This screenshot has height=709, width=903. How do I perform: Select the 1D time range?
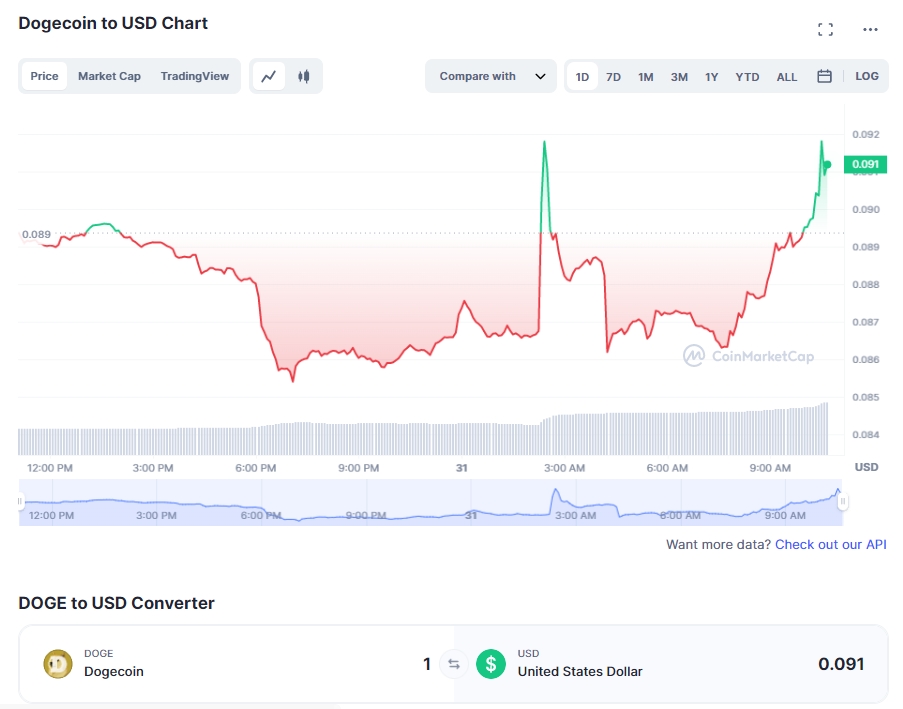click(x=582, y=77)
